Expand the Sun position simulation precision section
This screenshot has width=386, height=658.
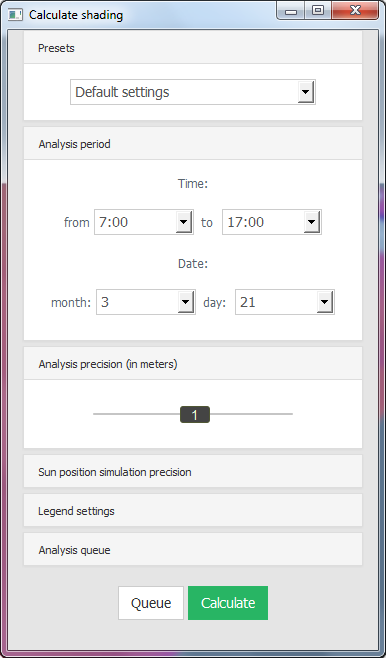coord(193,472)
